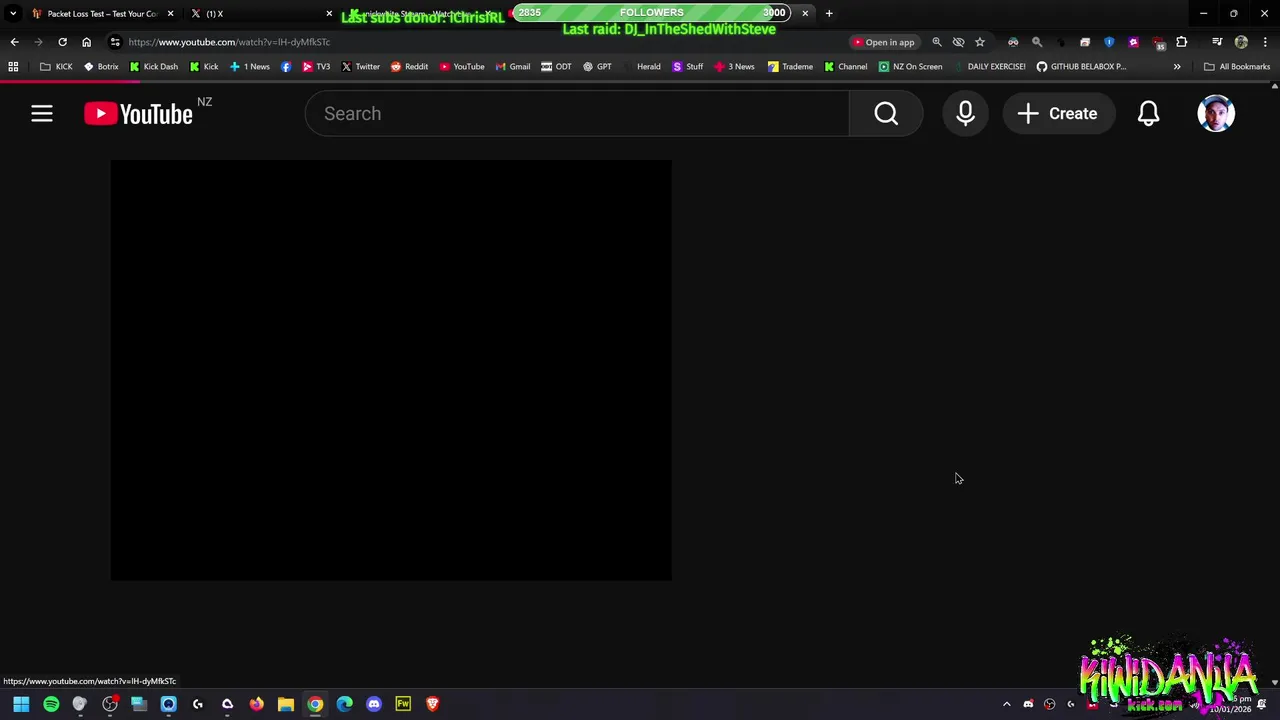Screen dimensions: 1280x720
Task: Open Chrome three-dot menu
Action: tap(1265, 42)
